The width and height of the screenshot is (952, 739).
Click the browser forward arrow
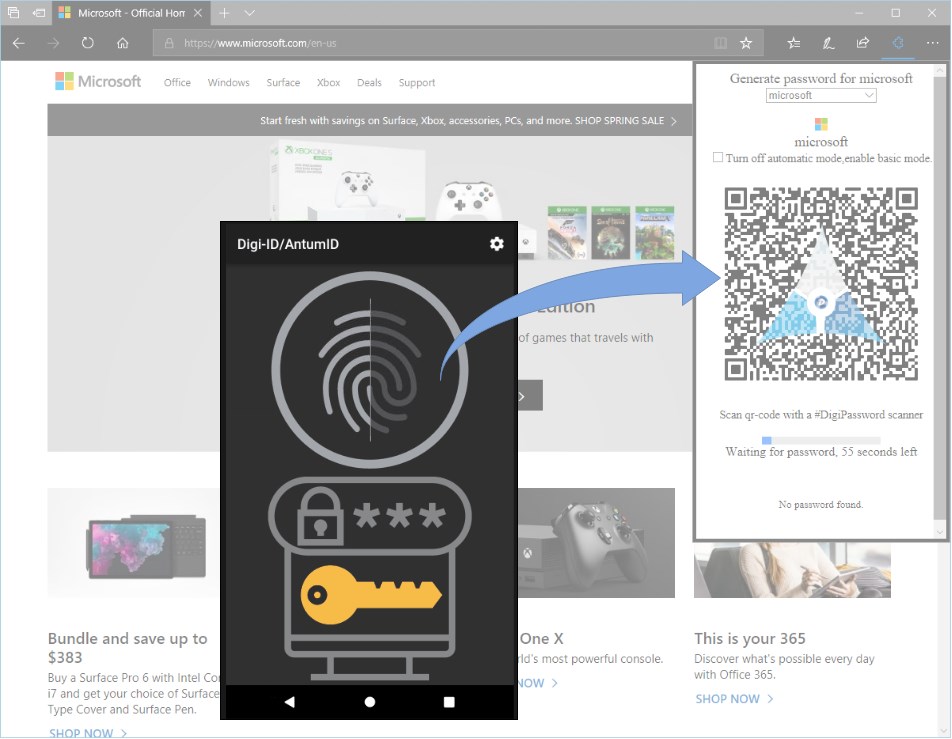[53, 43]
